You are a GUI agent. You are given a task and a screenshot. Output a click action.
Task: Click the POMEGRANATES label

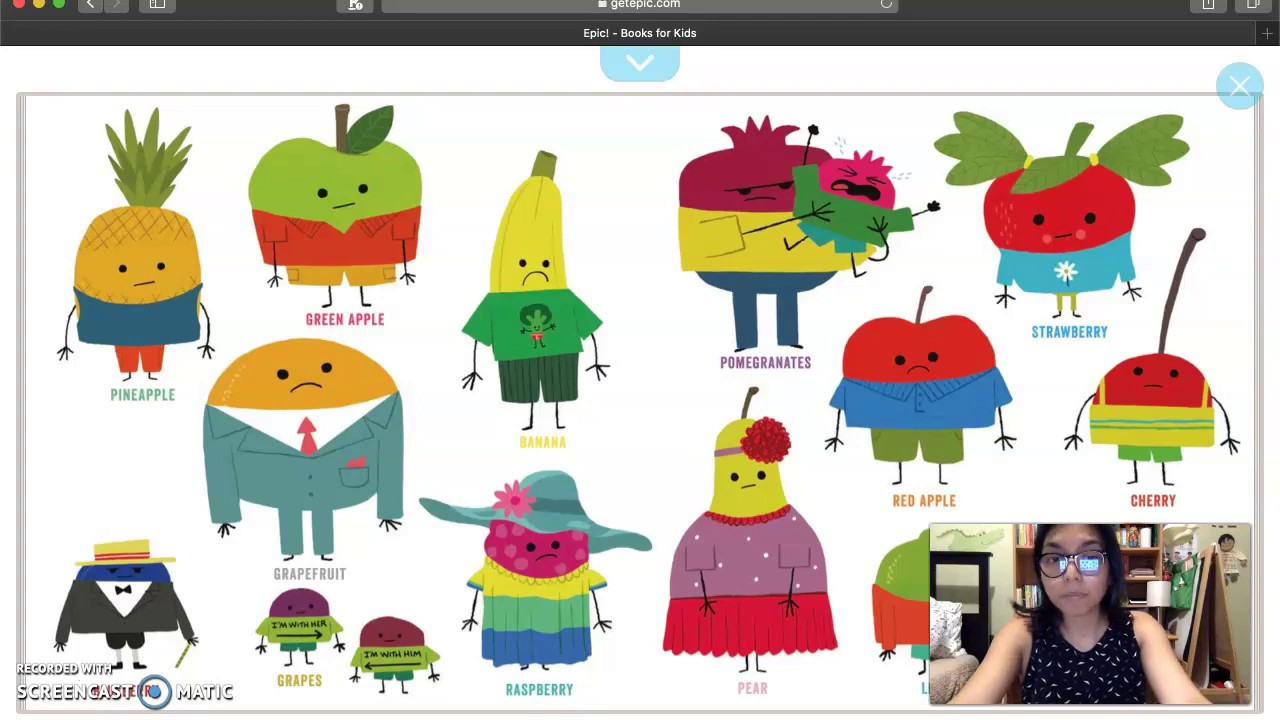(x=766, y=363)
